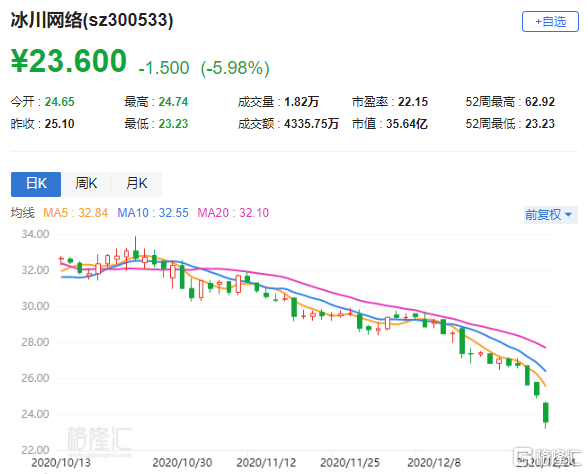Click the 26.00 y-axis label
The height and width of the screenshot is (474, 588).
(x=35, y=378)
